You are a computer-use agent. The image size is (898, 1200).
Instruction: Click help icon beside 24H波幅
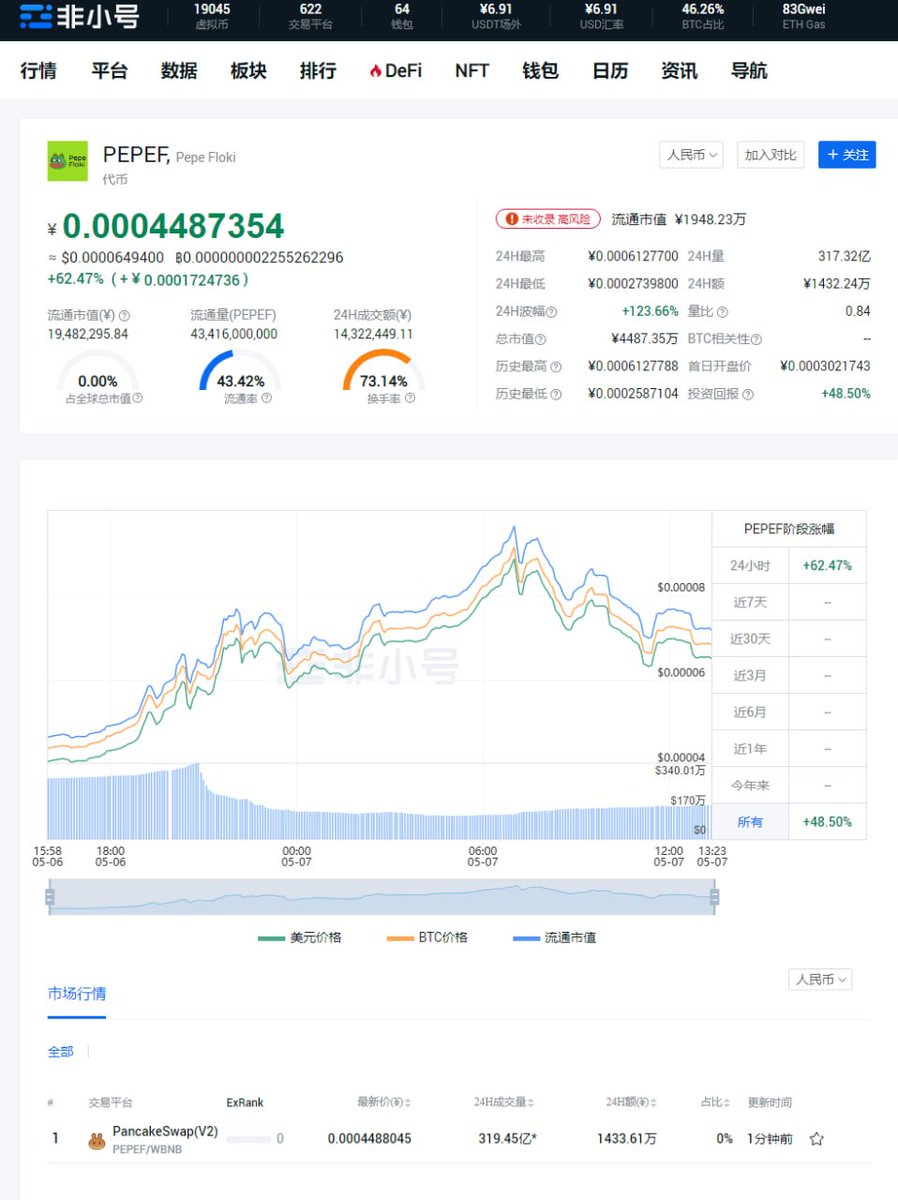click(552, 311)
